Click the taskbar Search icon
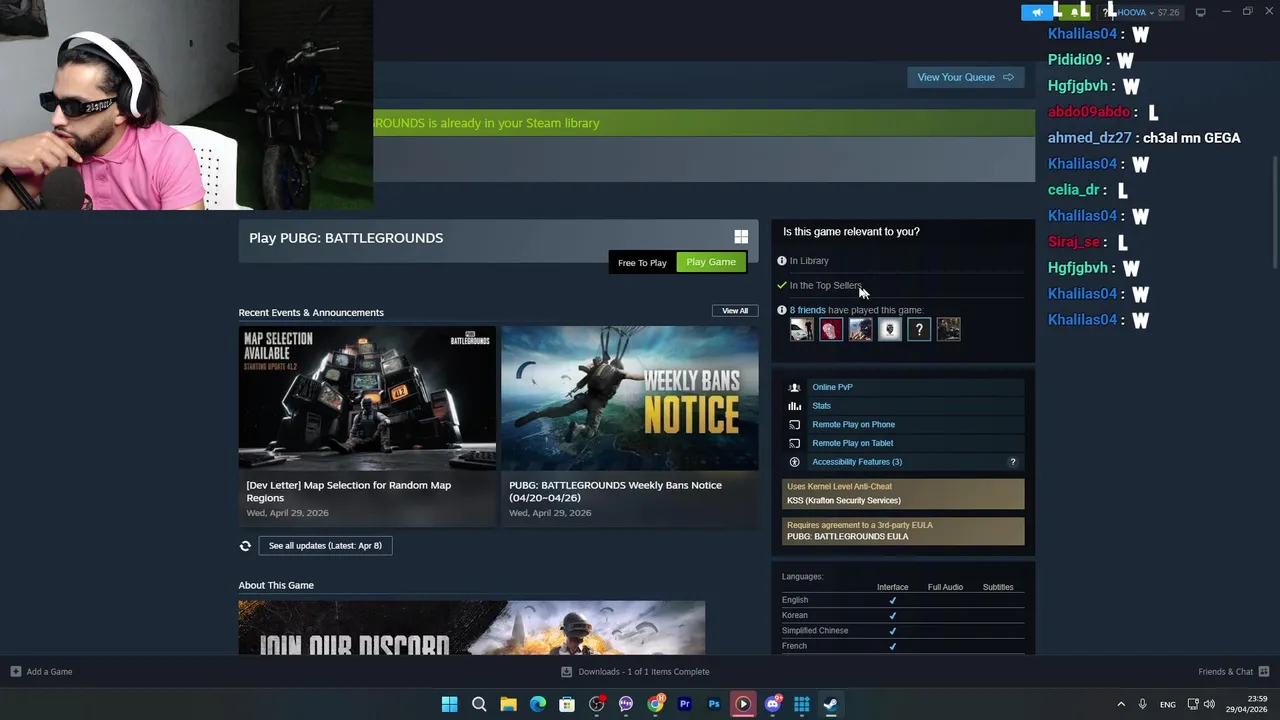The width and height of the screenshot is (1280, 720). (x=479, y=704)
